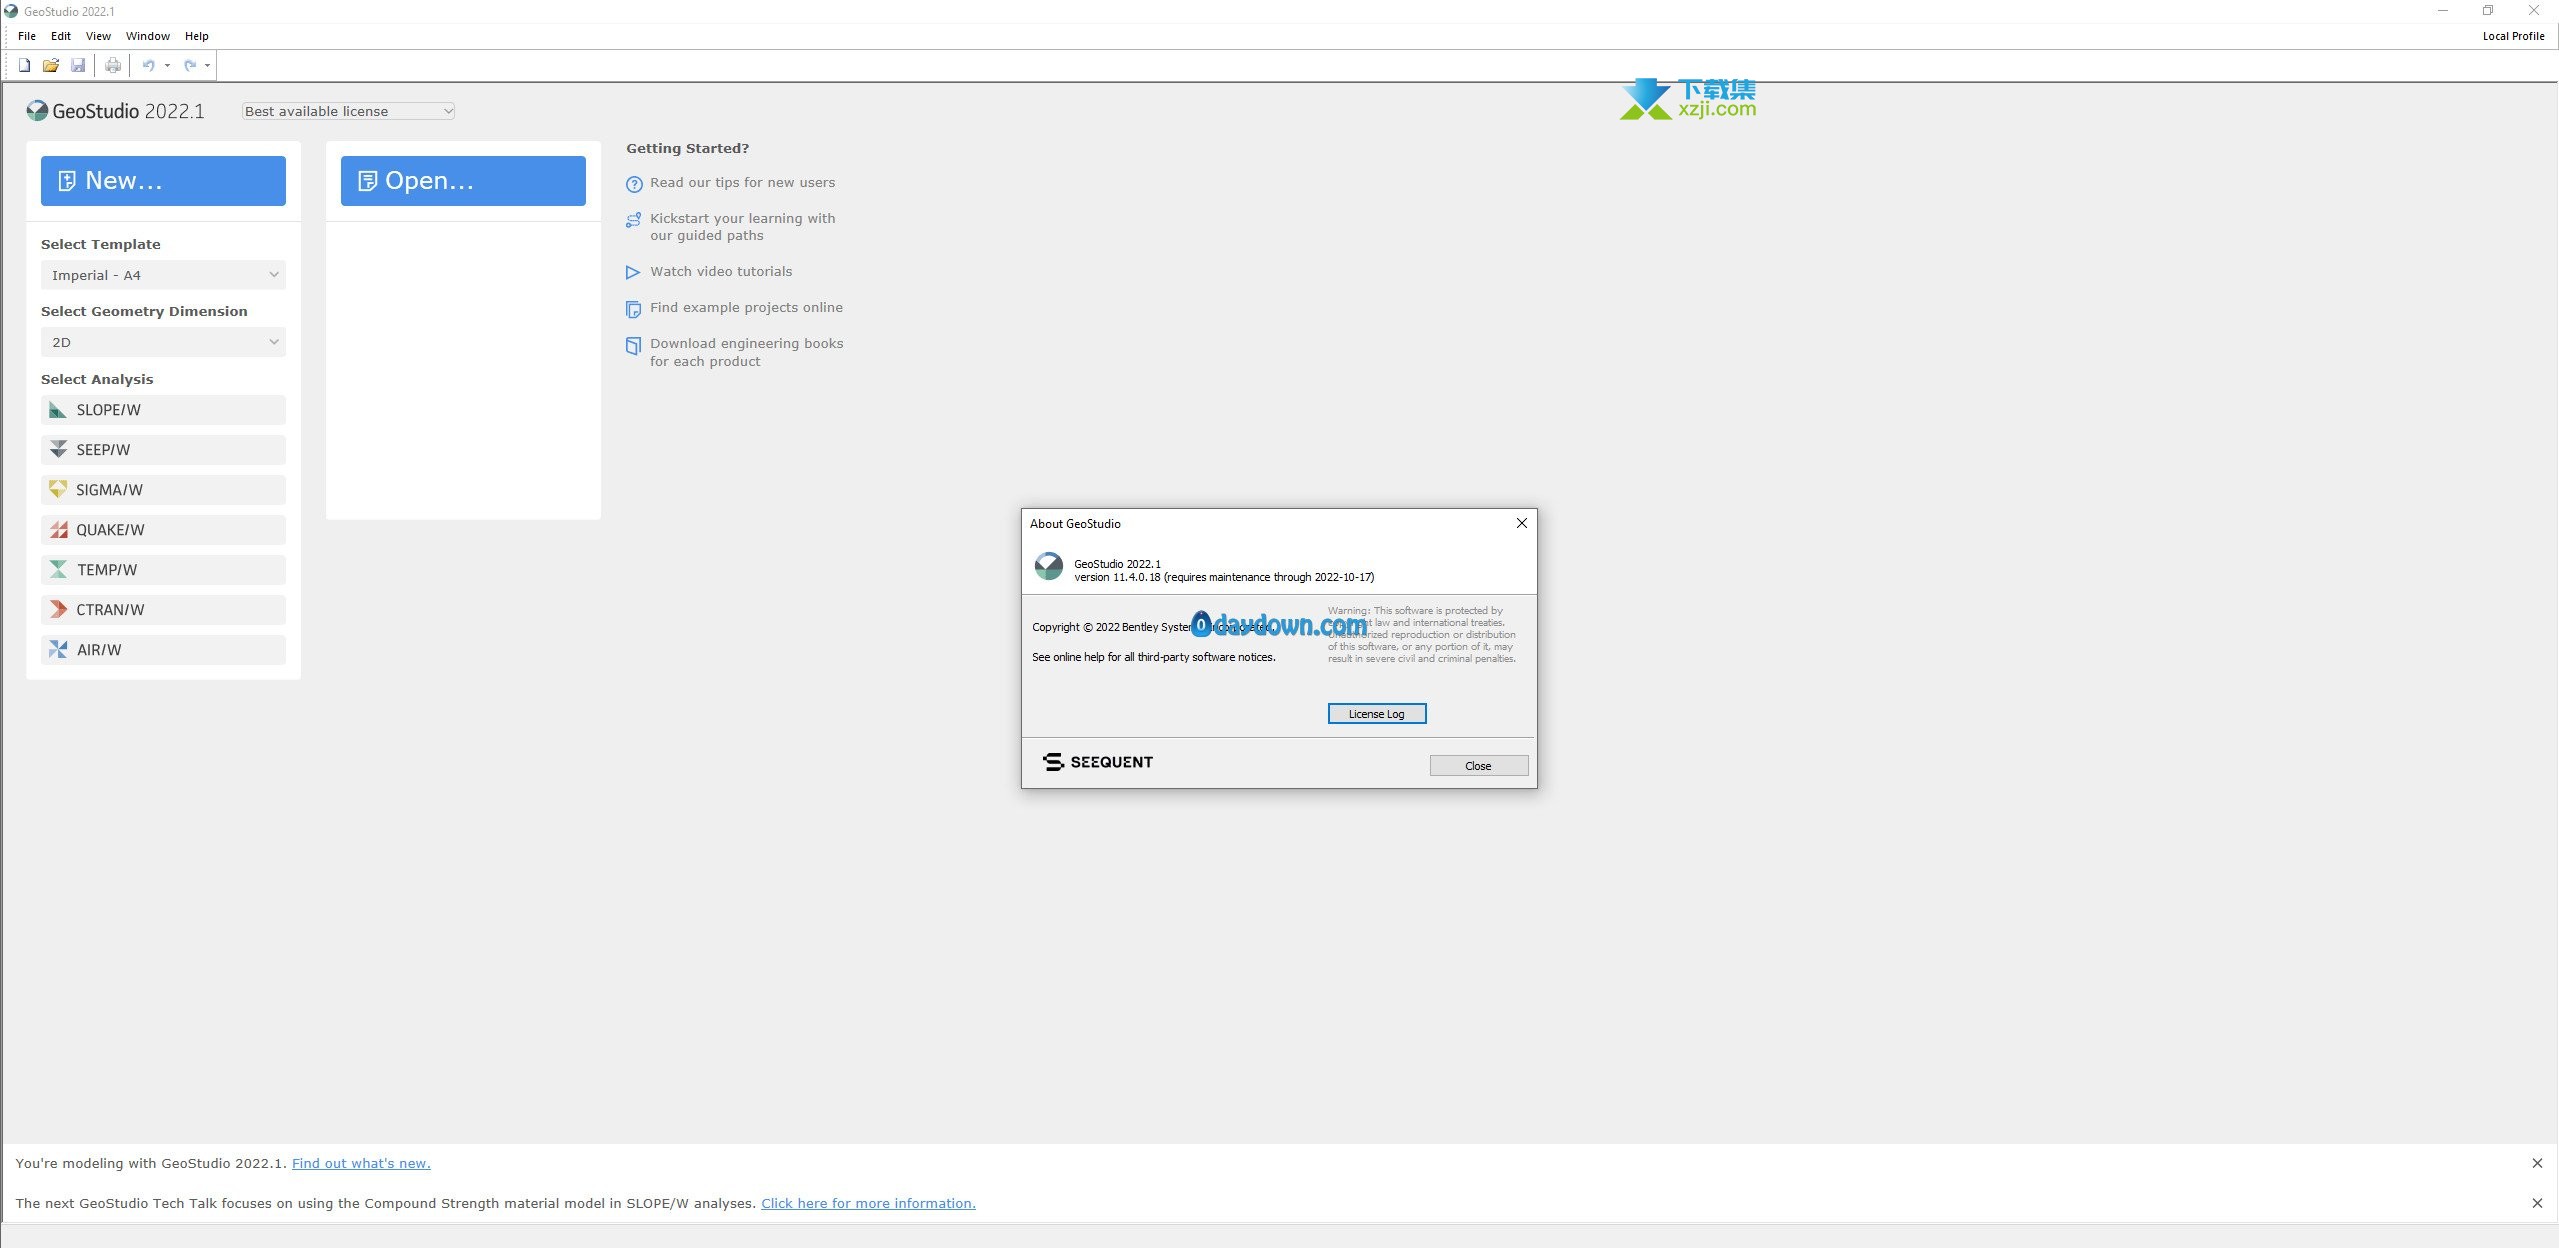
Task: Click the play triangle video icon
Action: point(633,273)
